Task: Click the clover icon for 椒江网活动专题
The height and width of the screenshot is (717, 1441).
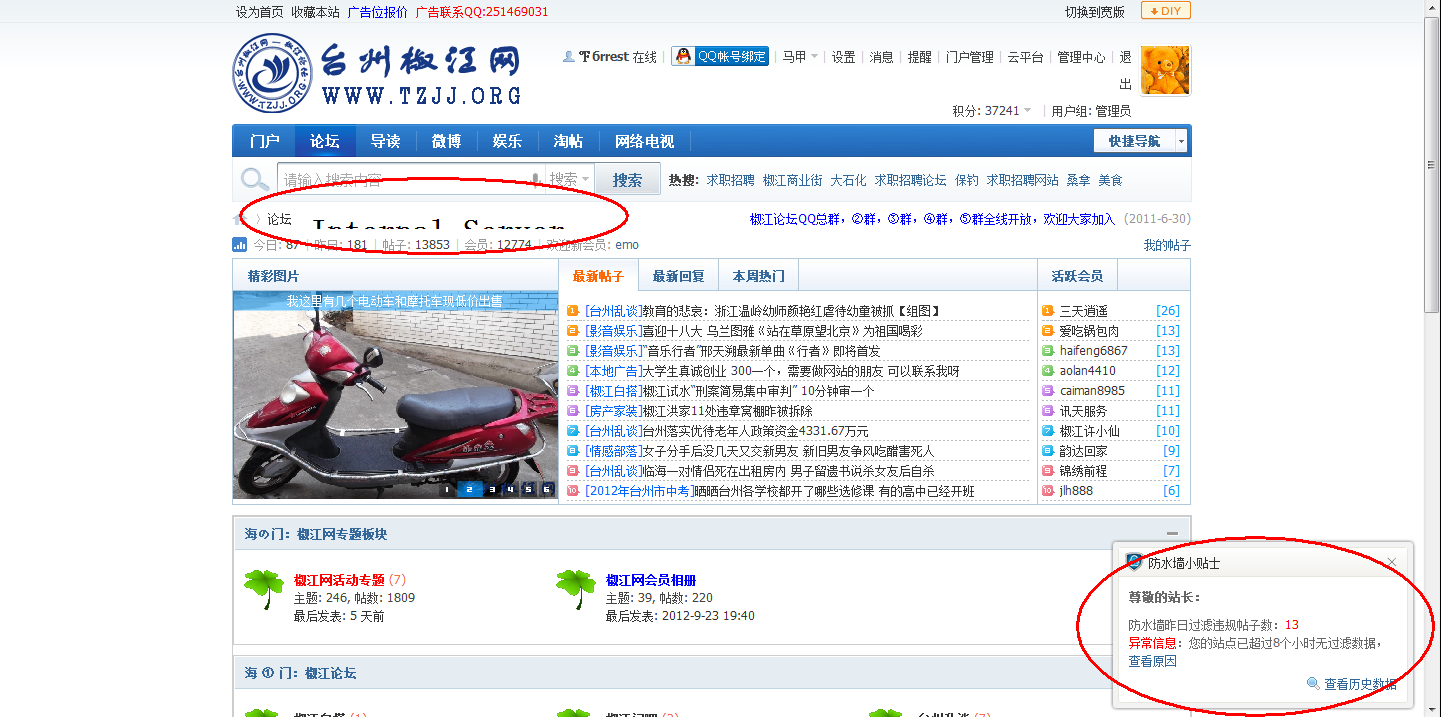Action: 264,590
